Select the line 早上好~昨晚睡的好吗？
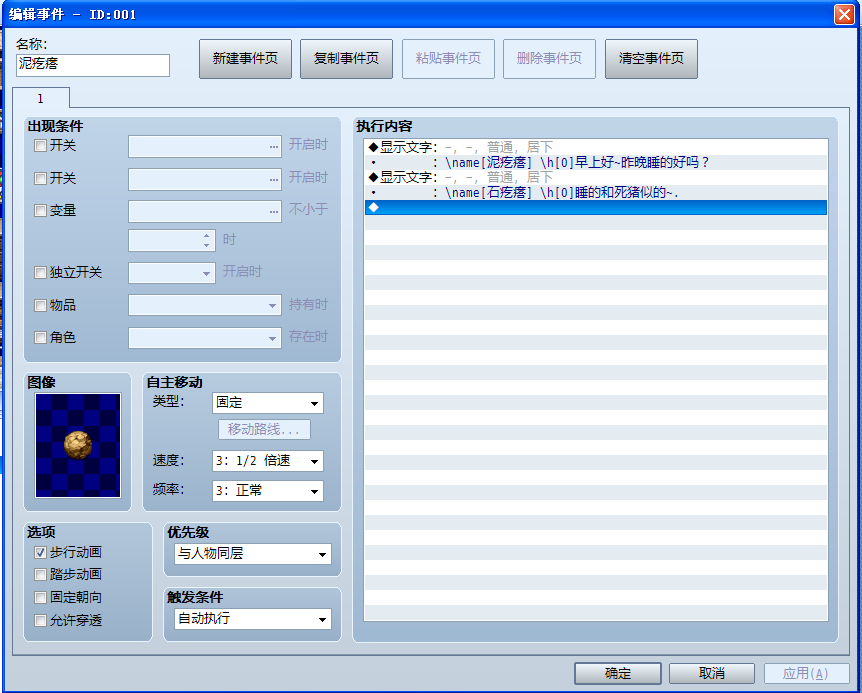The height and width of the screenshot is (693, 862). pos(596,163)
